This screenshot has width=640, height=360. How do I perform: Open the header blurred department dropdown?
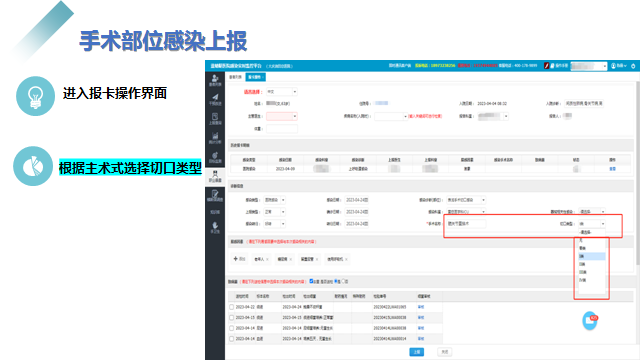(589, 66)
